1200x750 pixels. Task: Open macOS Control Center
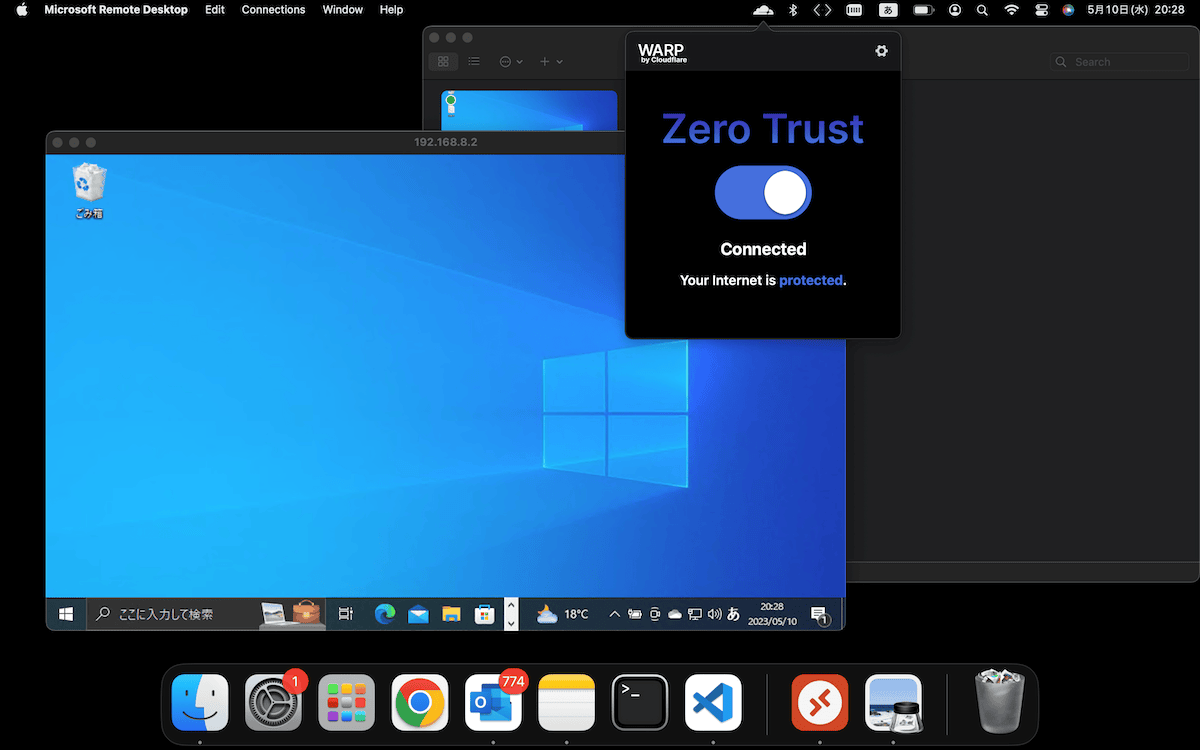point(1041,10)
